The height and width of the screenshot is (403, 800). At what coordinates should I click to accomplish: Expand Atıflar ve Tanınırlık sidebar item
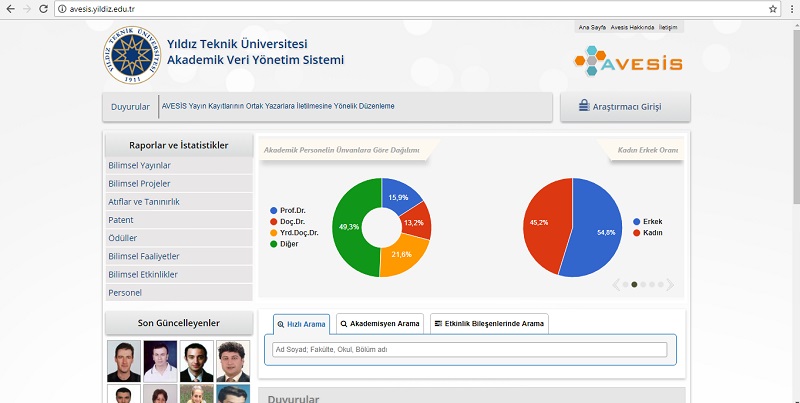tap(144, 201)
